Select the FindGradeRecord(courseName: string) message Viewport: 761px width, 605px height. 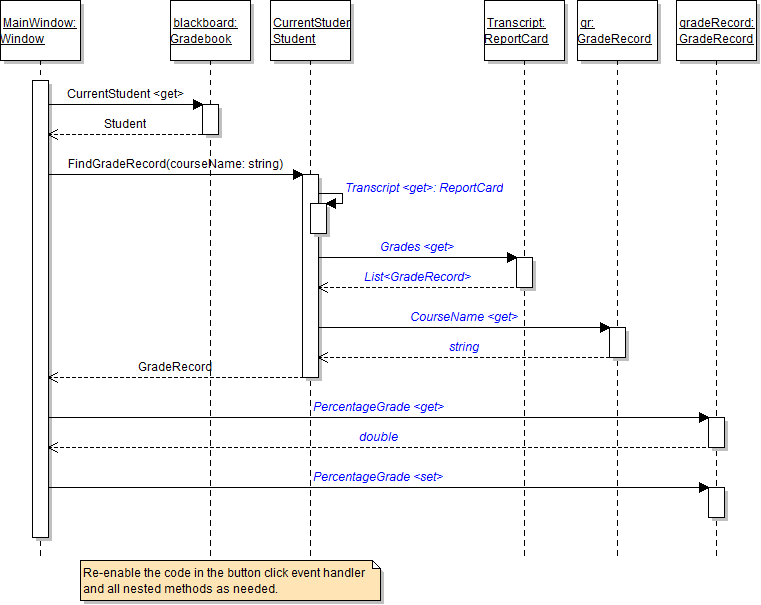pyautogui.click(x=175, y=164)
